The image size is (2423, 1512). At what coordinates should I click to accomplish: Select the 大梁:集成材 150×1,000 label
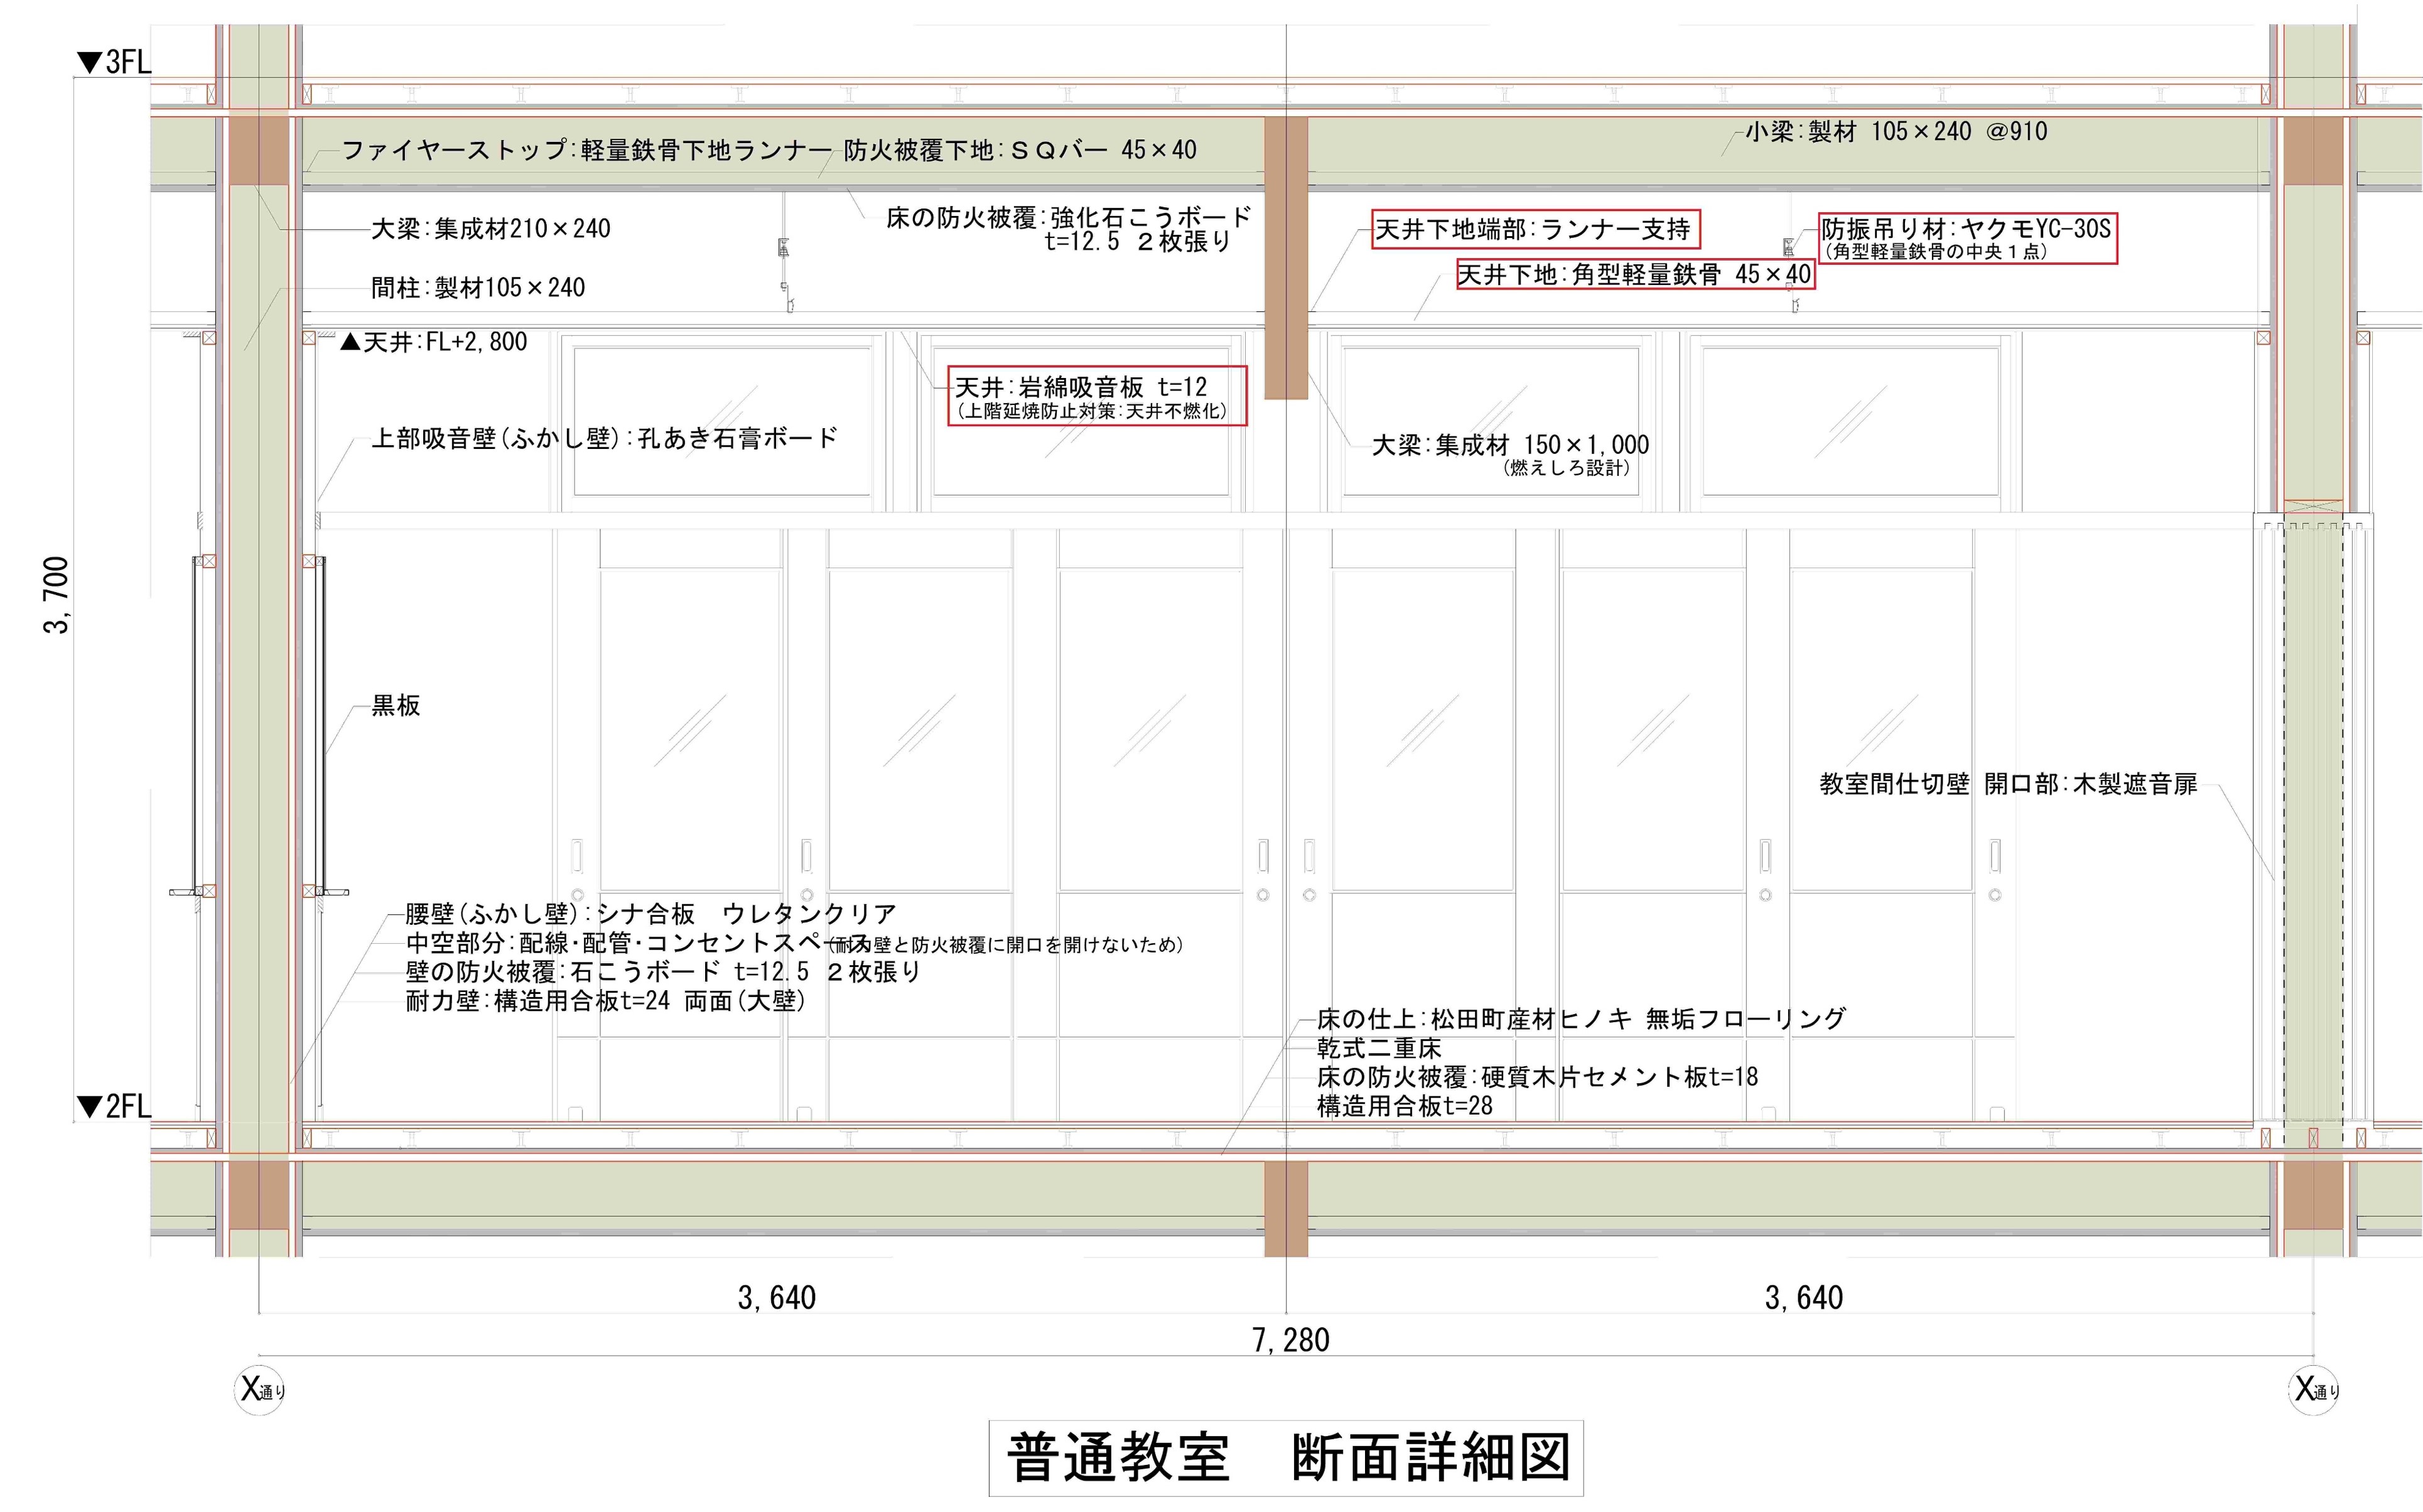coord(1510,445)
